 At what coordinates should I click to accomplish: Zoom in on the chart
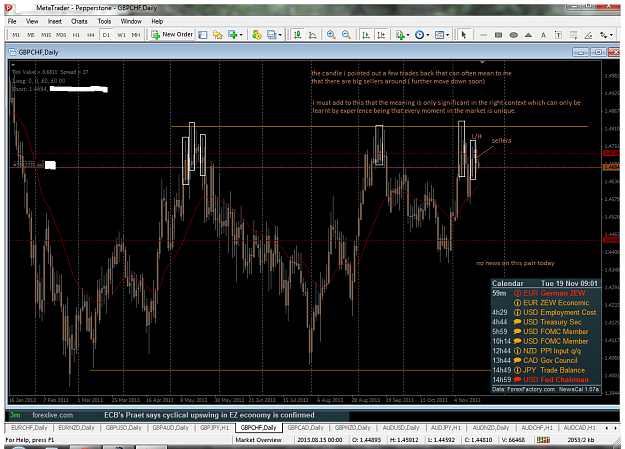[x=331, y=35]
